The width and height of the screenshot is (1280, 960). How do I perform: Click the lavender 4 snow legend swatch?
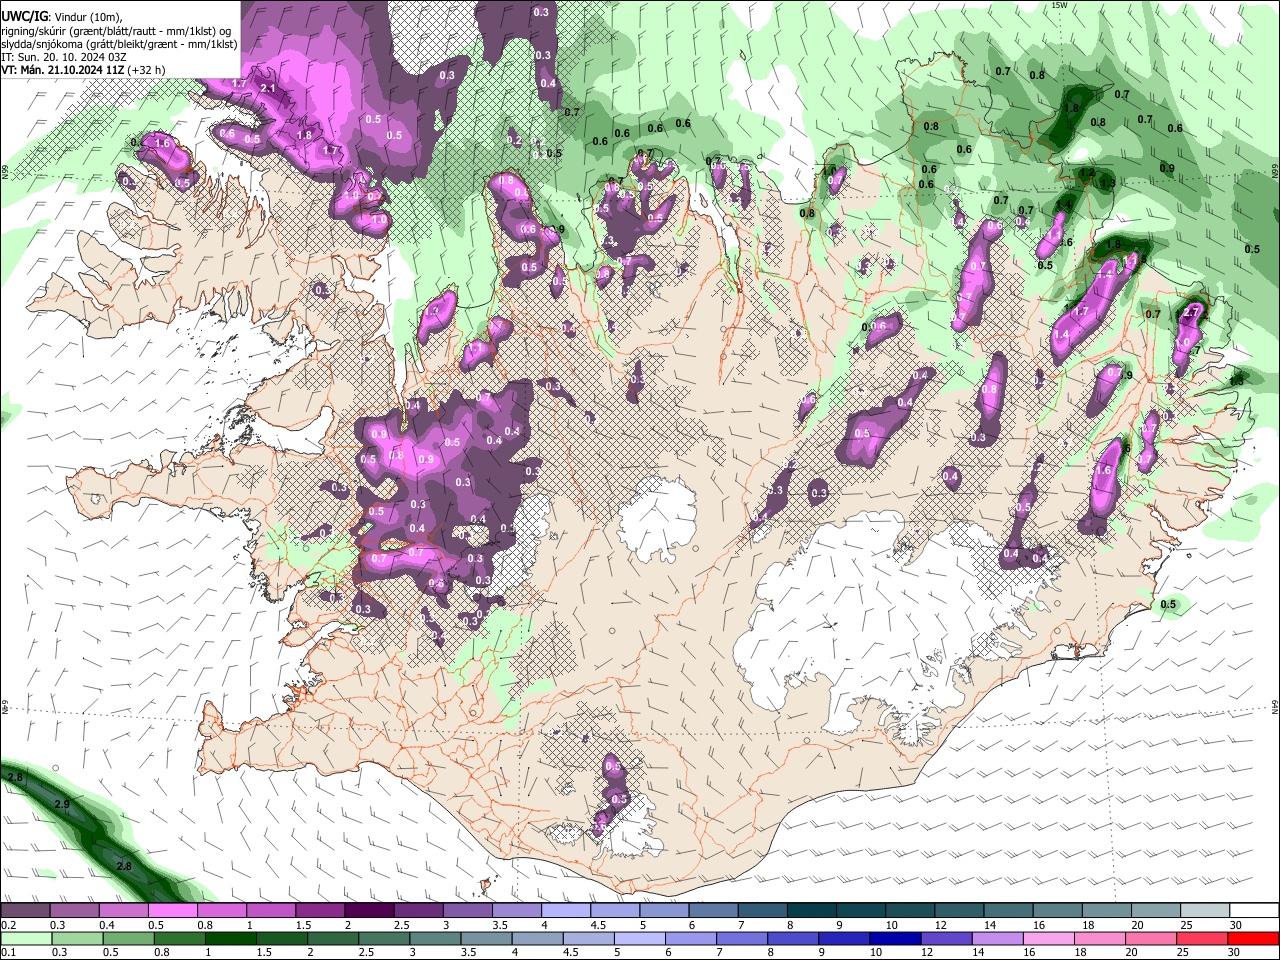(566, 911)
